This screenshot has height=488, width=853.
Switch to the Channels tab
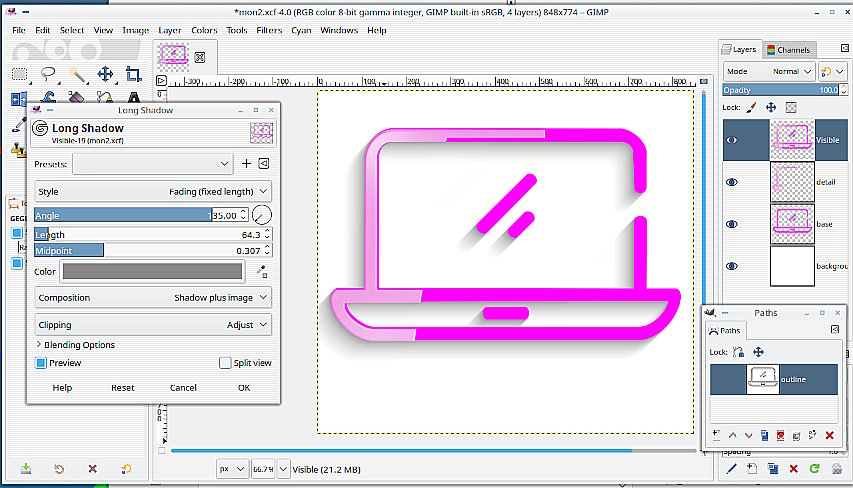788,50
